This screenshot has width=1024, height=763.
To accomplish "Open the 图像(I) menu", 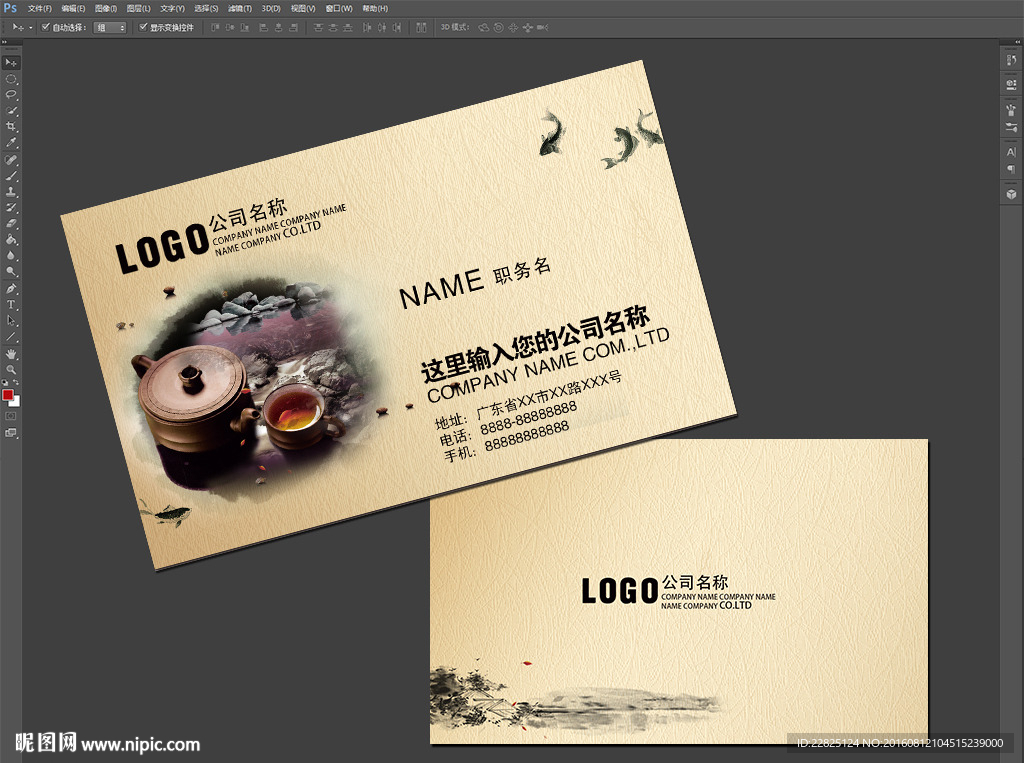I will point(106,8).
